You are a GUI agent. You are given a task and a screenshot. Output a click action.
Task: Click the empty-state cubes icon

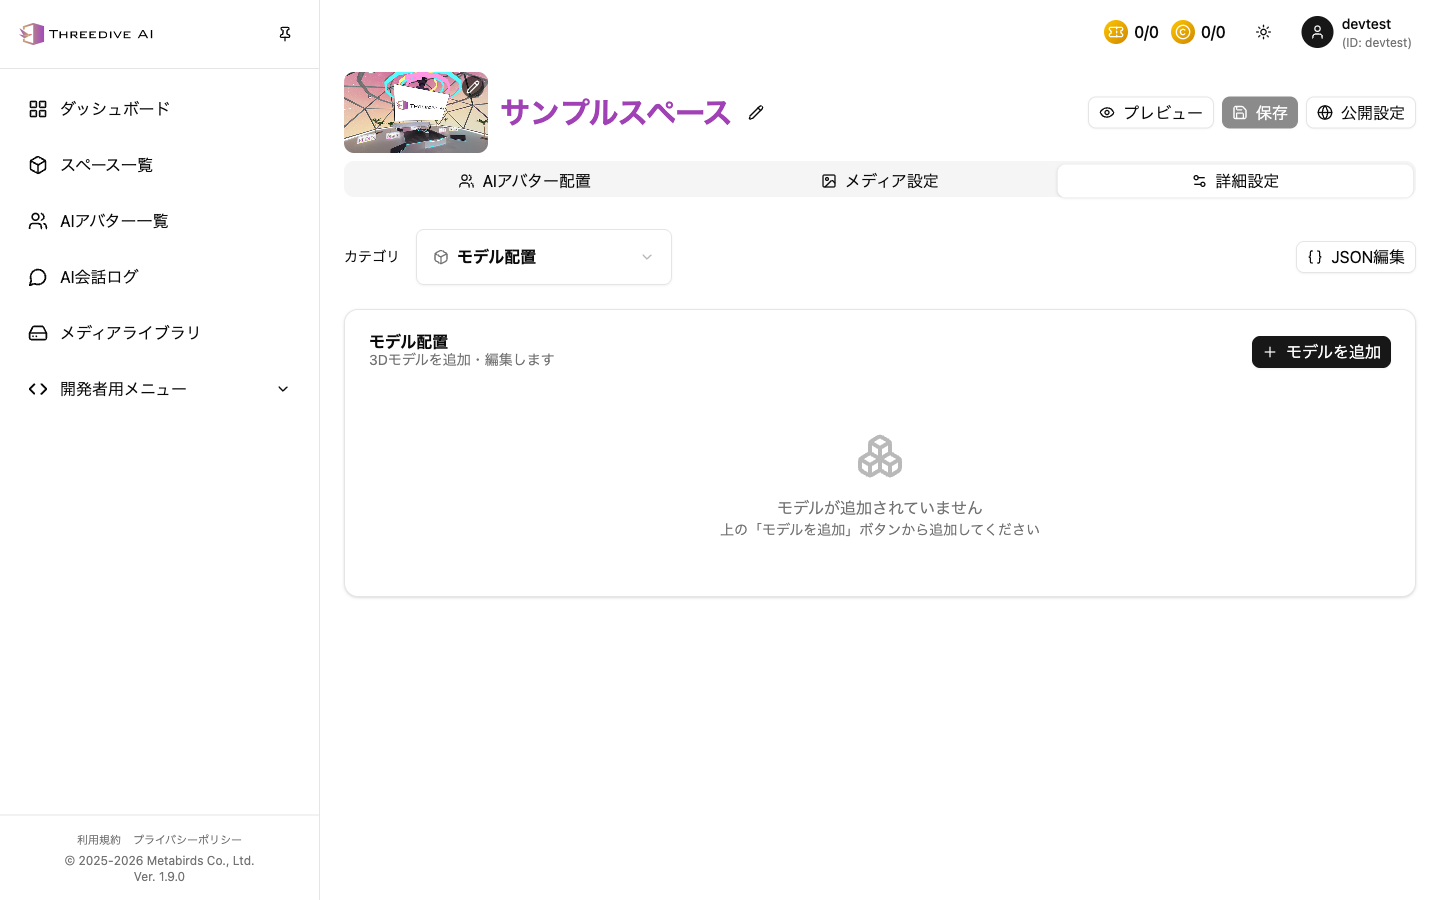tap(880, 456)
